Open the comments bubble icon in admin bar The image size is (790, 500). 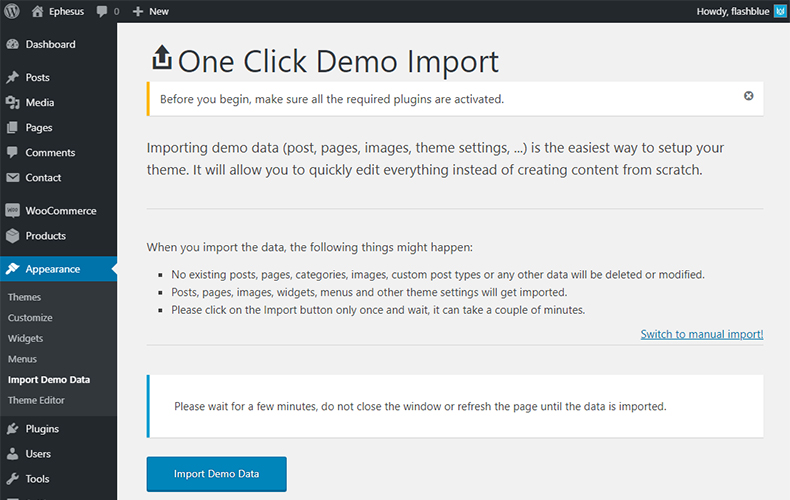(x=102, y=11)
